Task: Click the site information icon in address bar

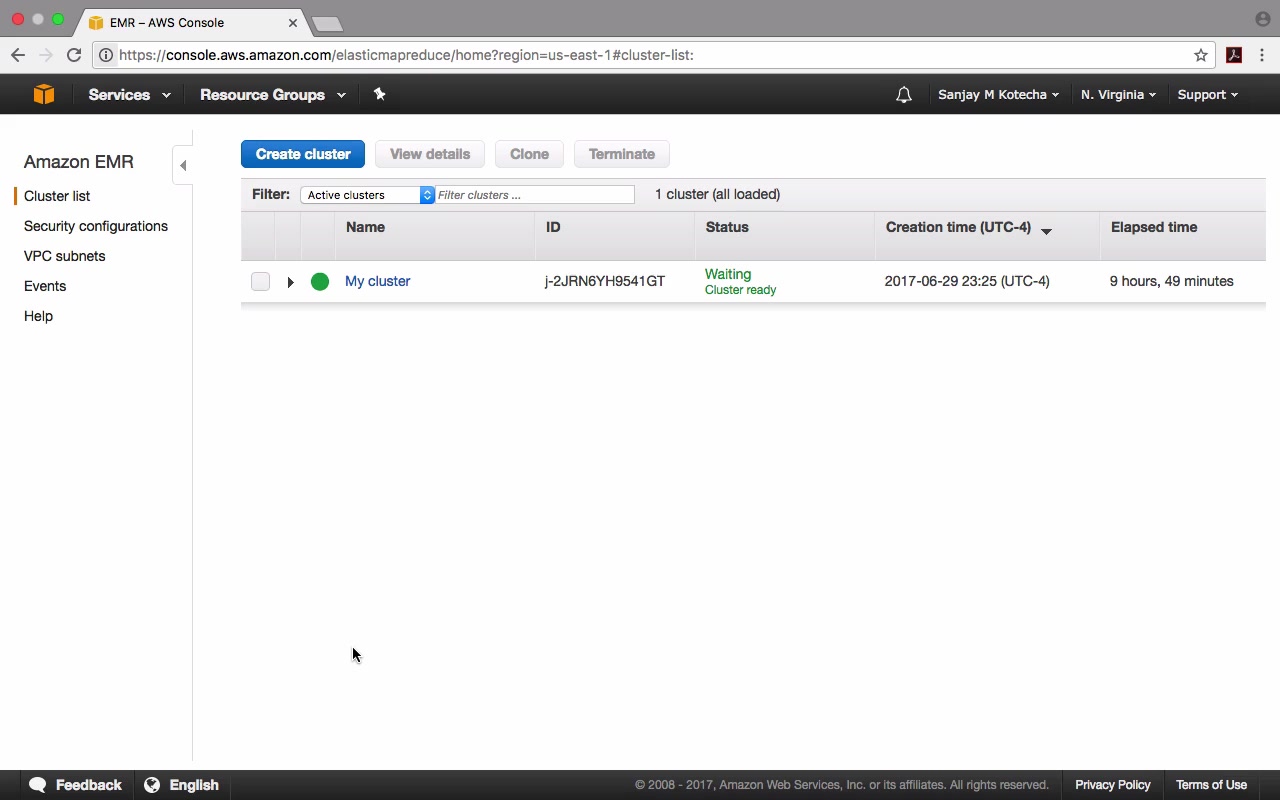Action: pos(106,55)
